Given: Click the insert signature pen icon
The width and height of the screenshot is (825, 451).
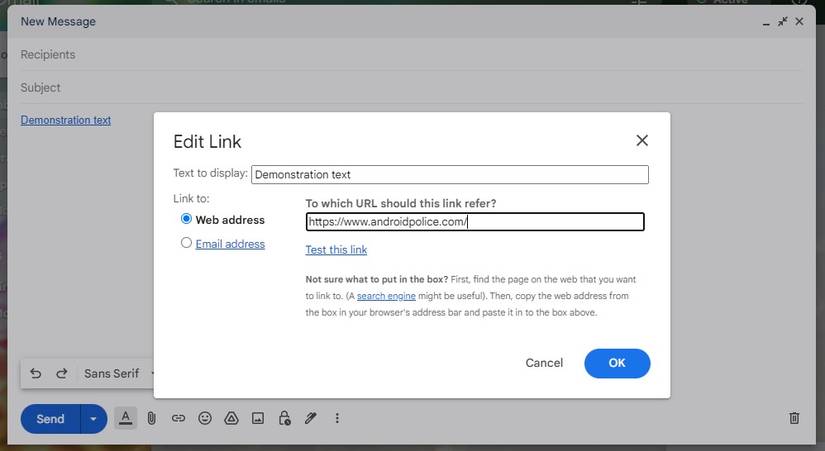Looking at the screenshot, I should point(311,418).
